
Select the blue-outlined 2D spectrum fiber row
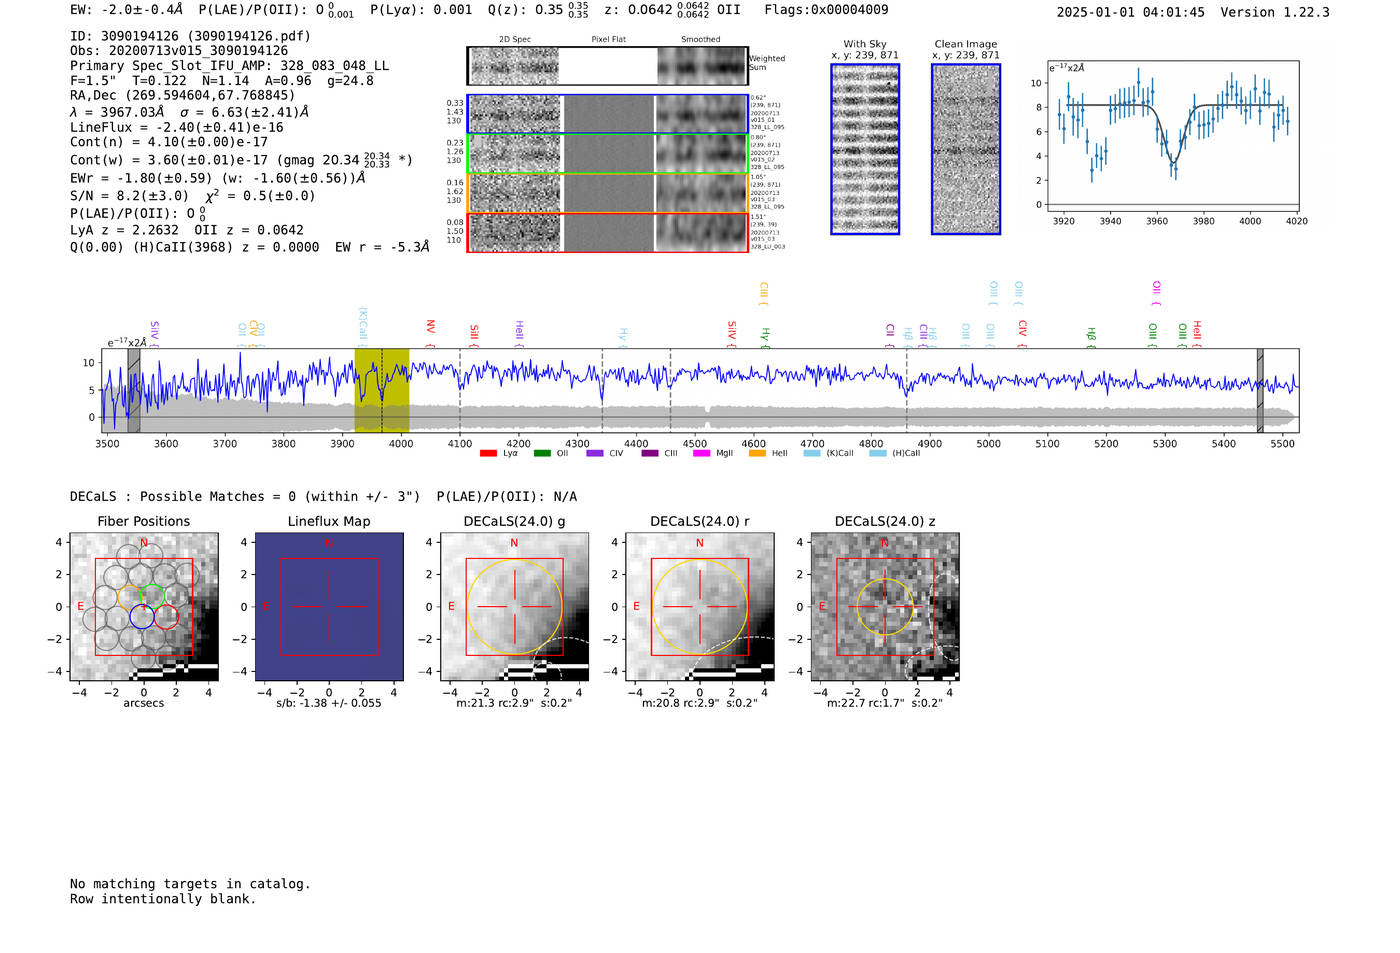click(607, 114)
